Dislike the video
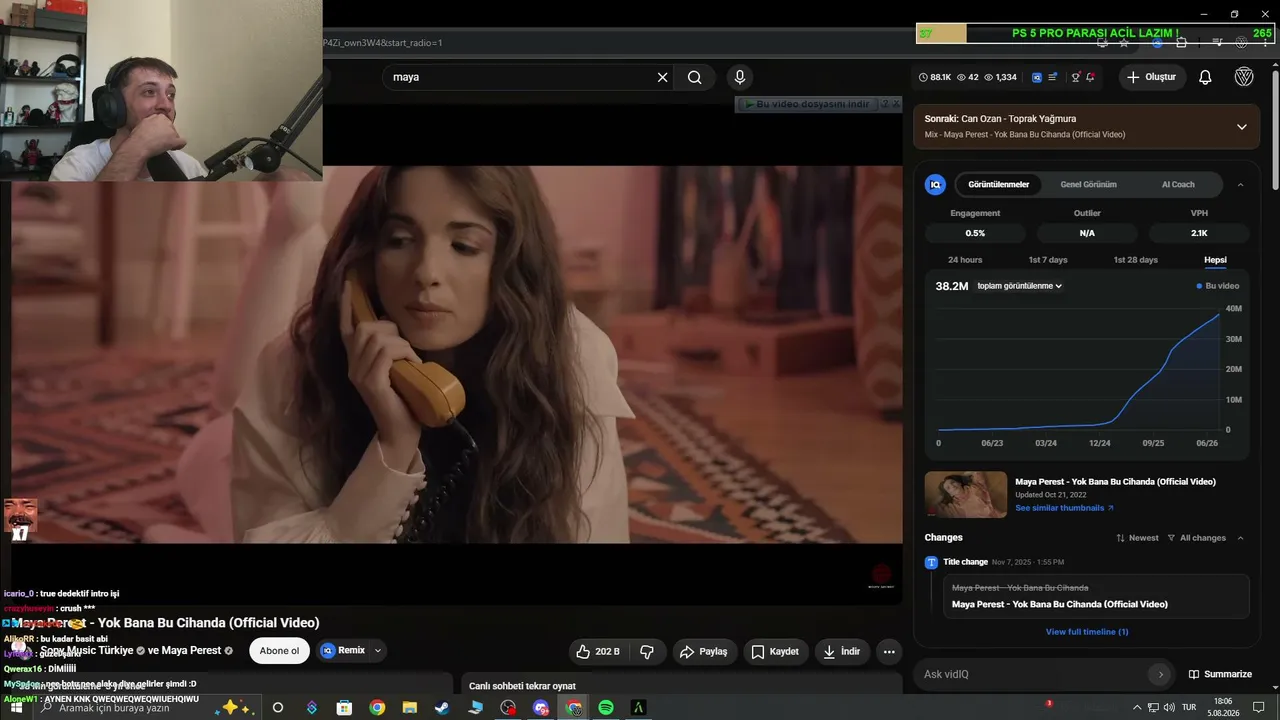Screen dimensions: 1280x720 point(647,651)
